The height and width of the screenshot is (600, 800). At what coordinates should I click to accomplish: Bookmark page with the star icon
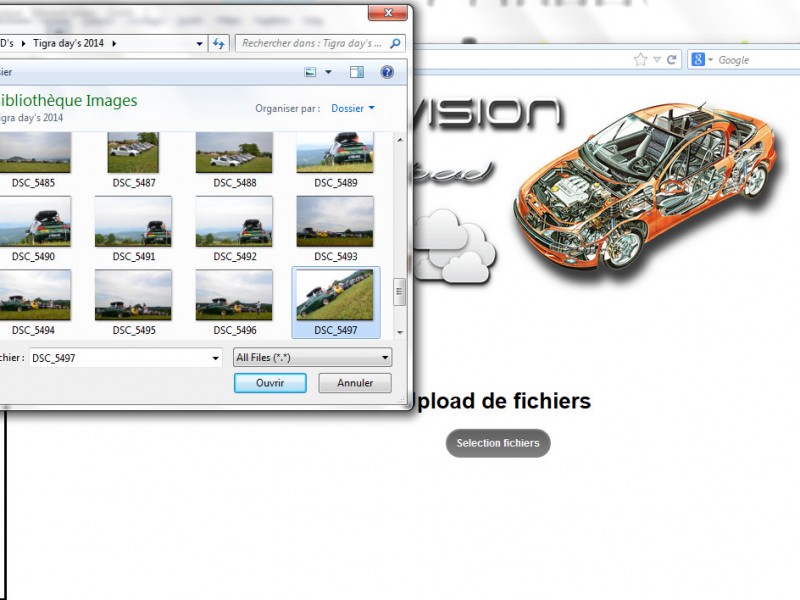tap(640, 60)
